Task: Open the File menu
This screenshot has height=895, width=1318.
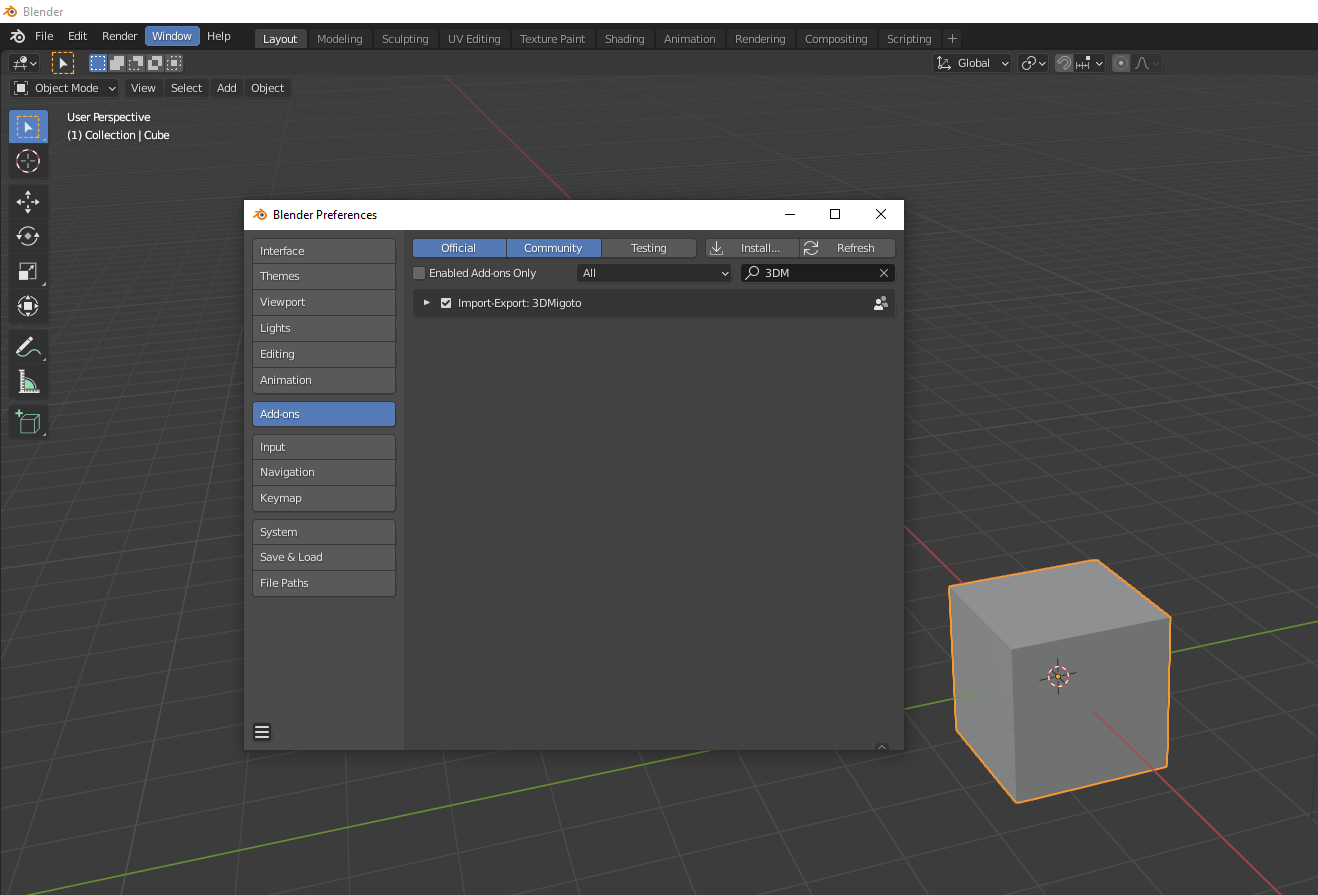Action: tap(44, 36)
